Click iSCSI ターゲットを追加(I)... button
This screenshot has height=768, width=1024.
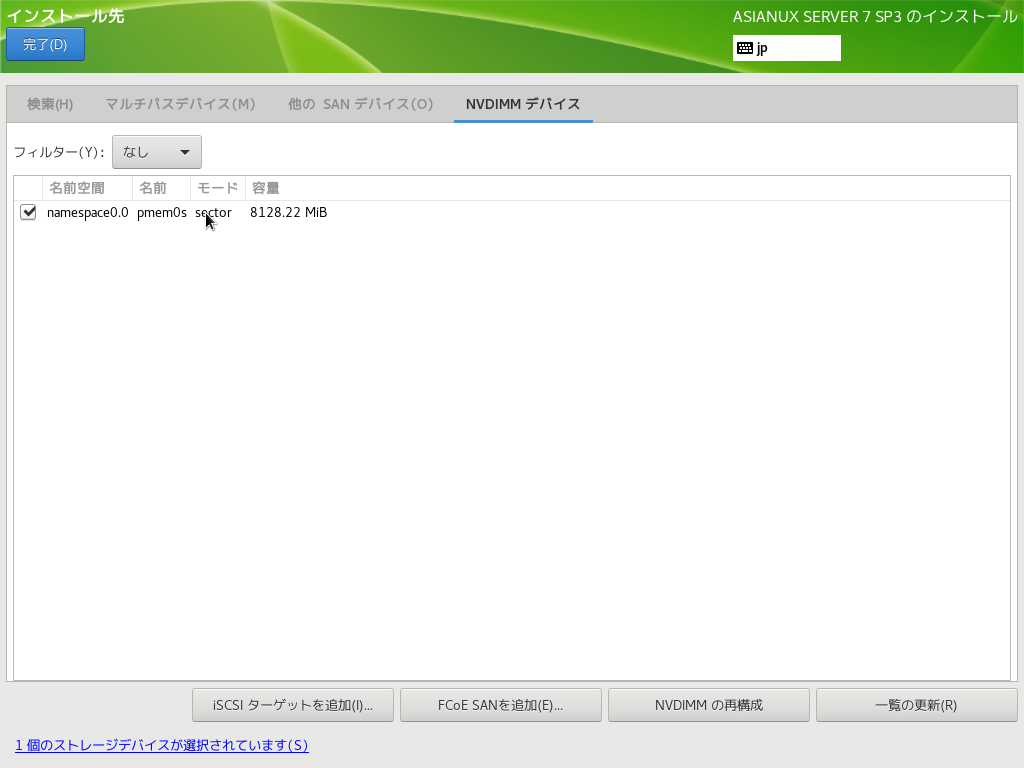coord(293,705)
